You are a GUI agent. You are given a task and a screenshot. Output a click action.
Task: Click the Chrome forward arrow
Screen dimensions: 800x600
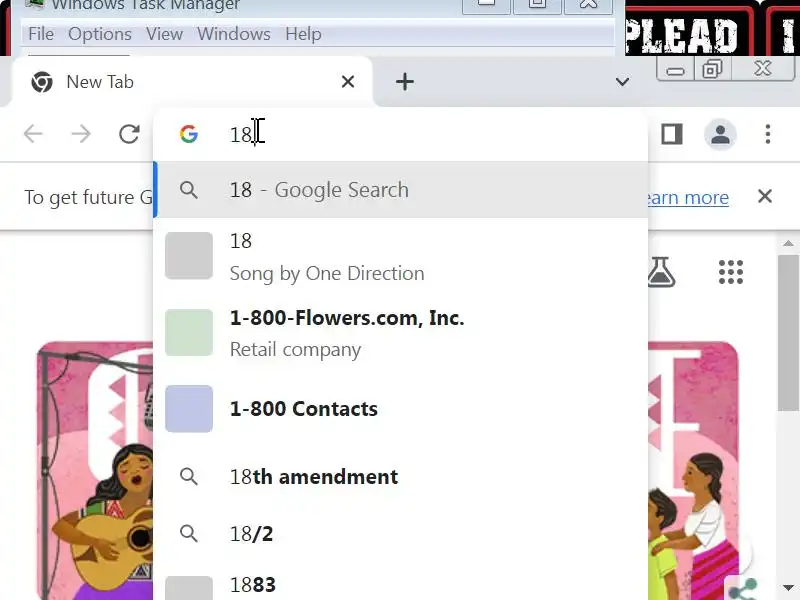81,134
